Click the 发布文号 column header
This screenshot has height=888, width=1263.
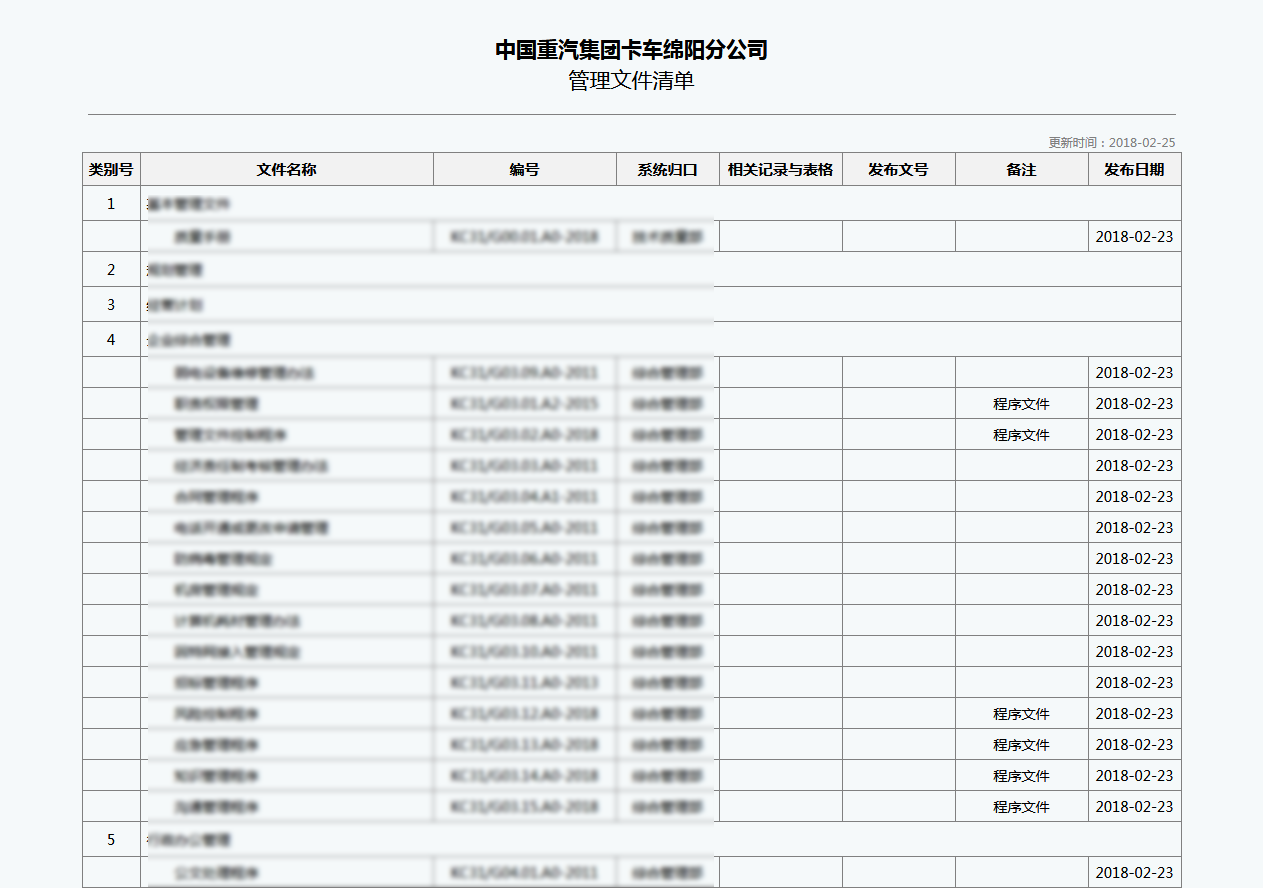(x=899, y=170)
